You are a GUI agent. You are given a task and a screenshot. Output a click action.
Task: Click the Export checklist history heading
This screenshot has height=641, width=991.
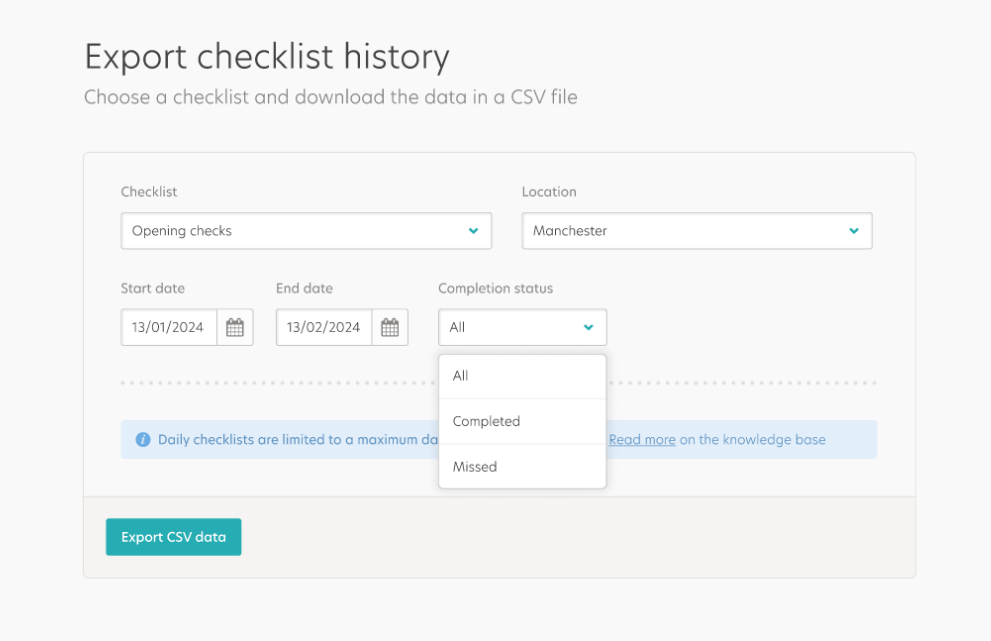tap(267, 57)
